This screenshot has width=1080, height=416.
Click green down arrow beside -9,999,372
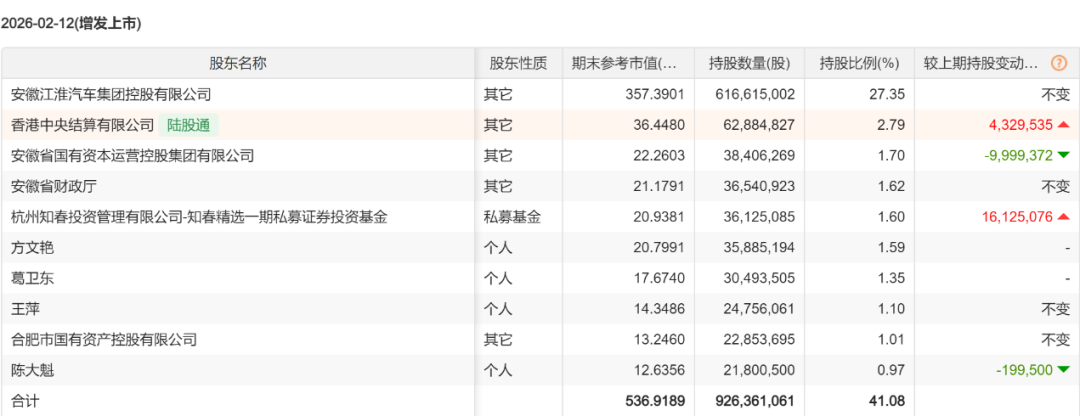(1063, 156)
